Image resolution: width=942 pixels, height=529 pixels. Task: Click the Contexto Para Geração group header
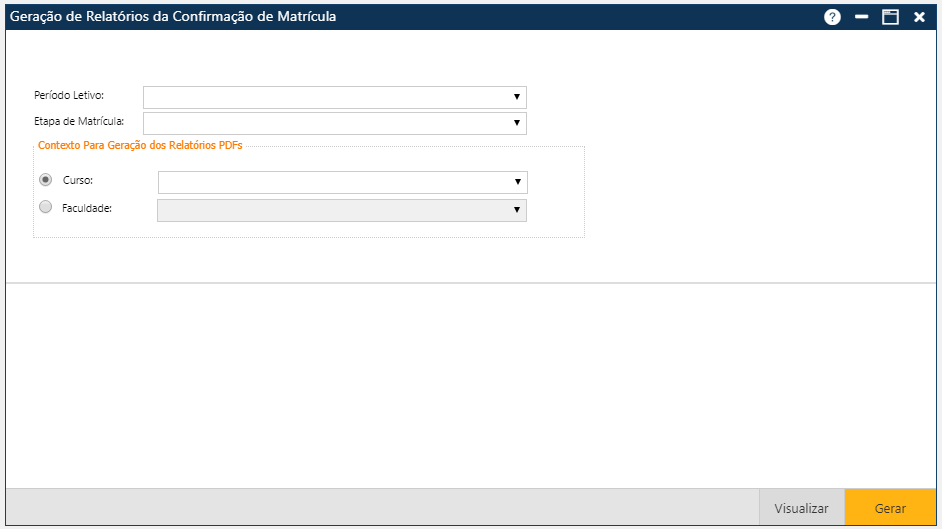coord(140,145)
